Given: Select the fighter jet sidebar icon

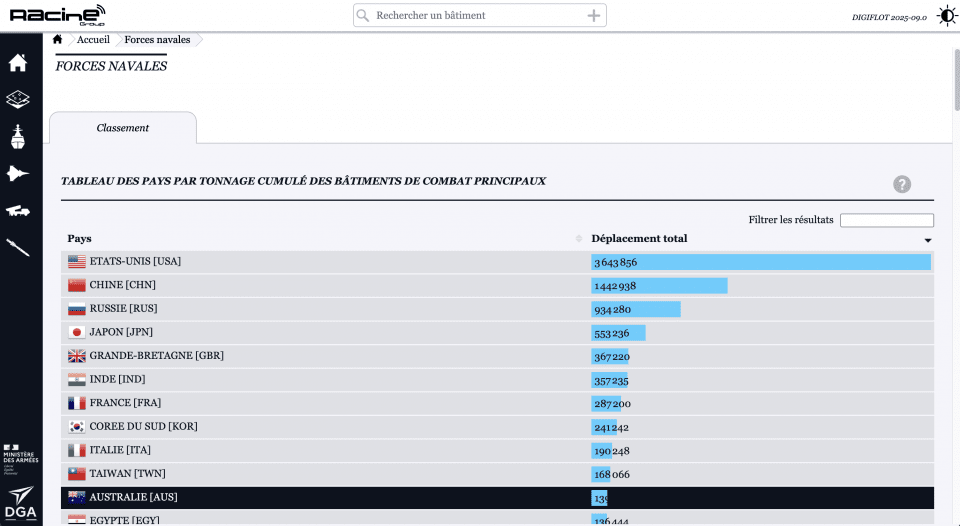Looking at the screenshot, I should click(18, 174).
